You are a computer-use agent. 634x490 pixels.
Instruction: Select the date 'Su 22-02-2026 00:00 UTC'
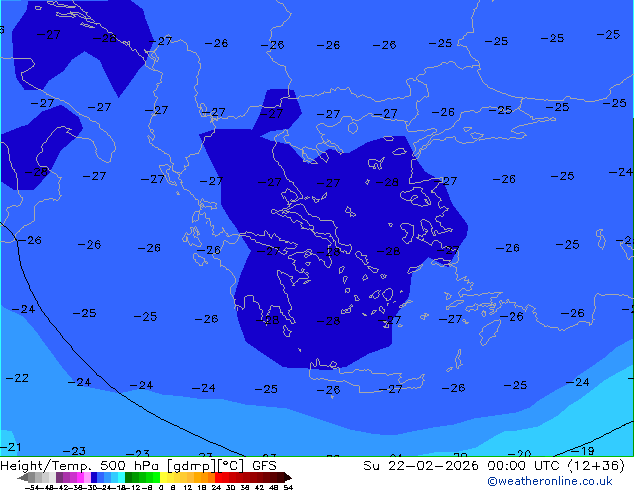tap(463, 466)
